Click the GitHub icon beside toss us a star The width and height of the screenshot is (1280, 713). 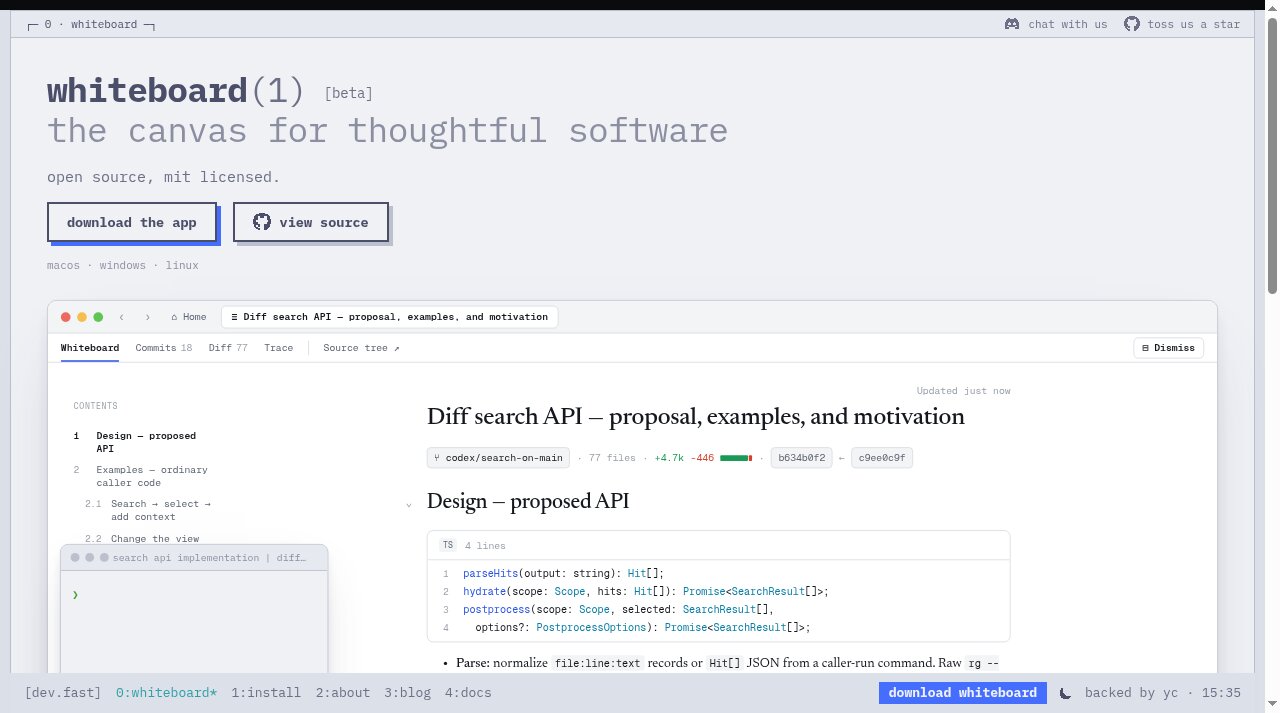pyautogui.click(x=1132, y=24)
